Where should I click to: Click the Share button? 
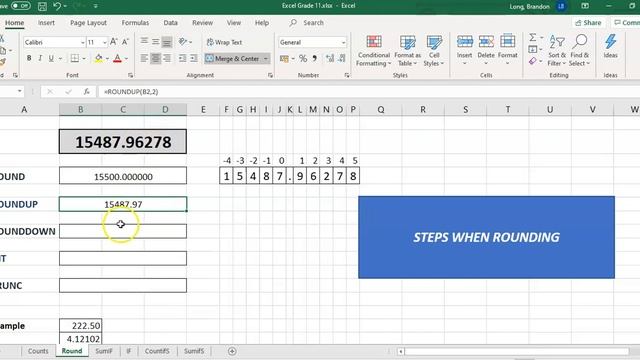coord(588,23)
